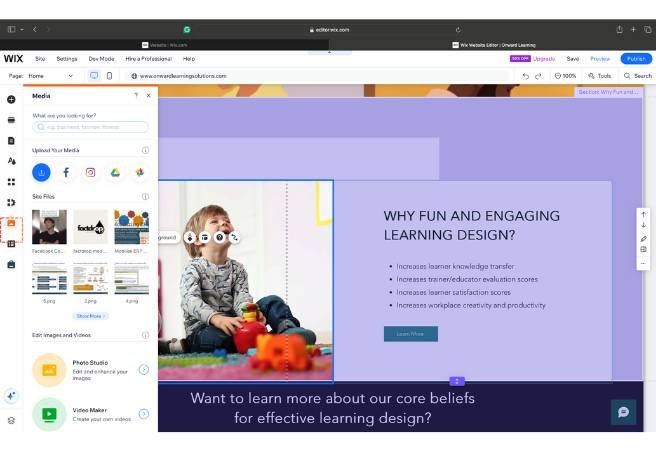The height and width of the screenshot is (451, 656).
Task: Click the Safari share icon
Action: 620,29
